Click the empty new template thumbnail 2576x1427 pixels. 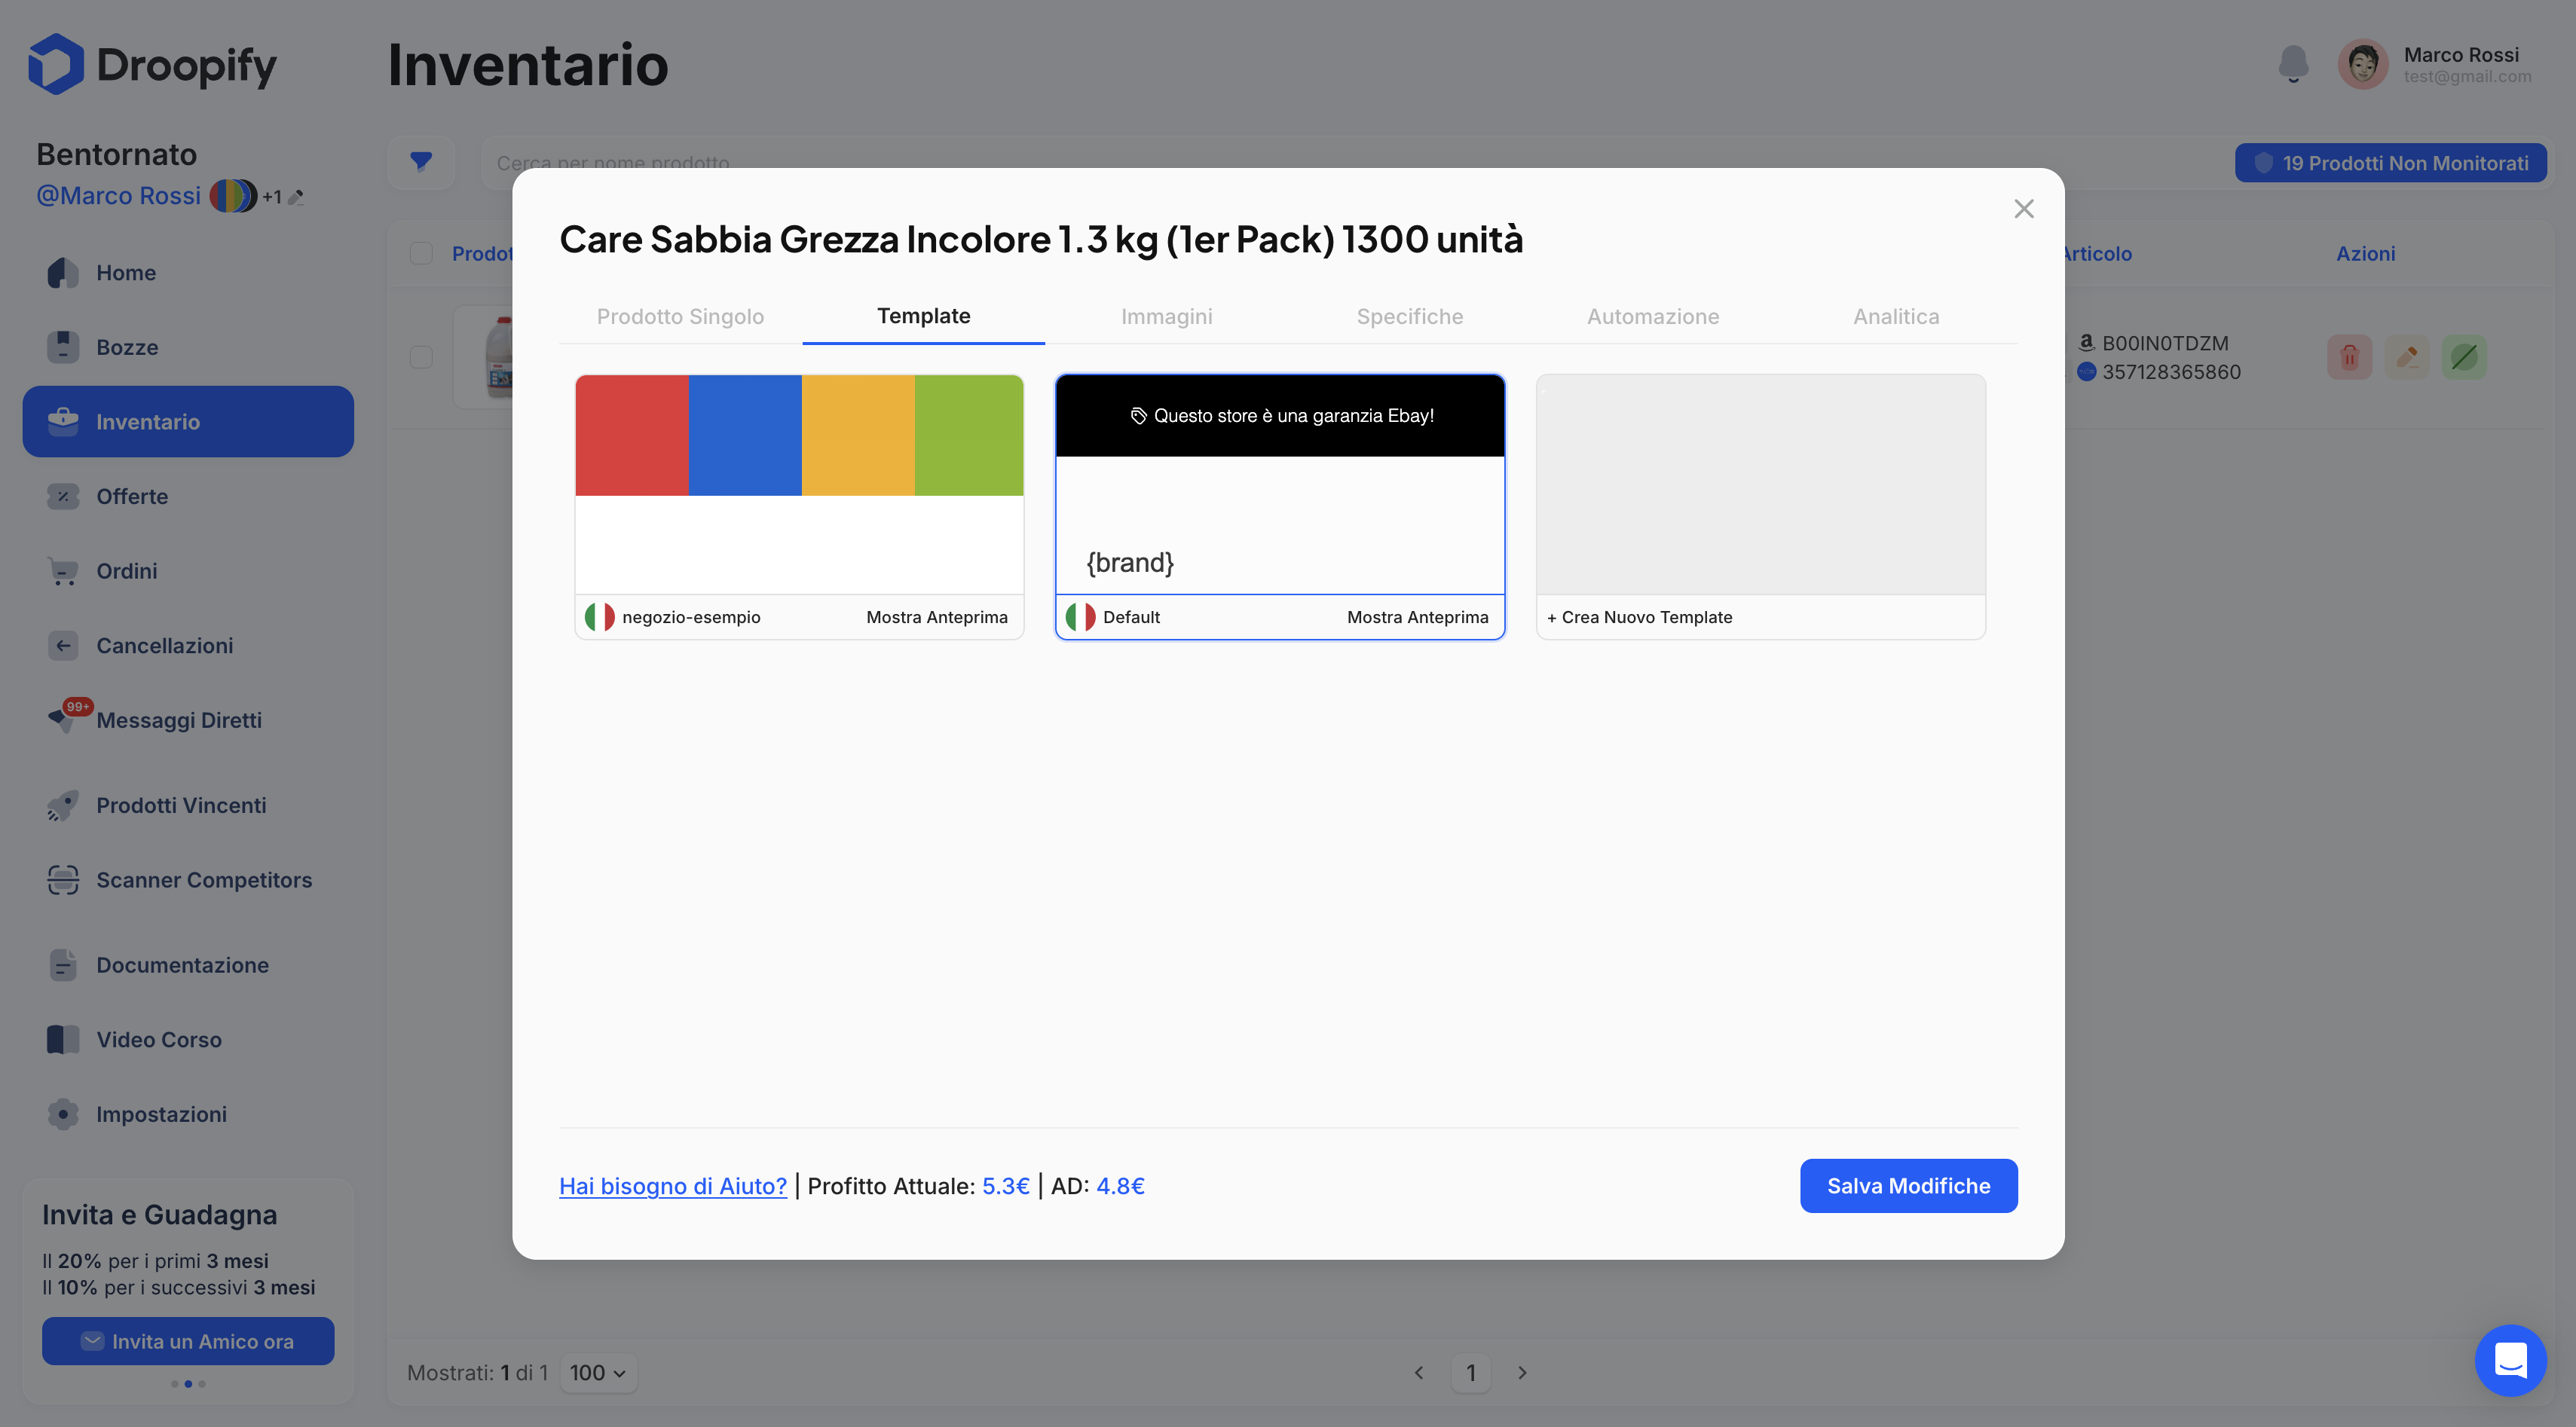(x=1761, y=485)
